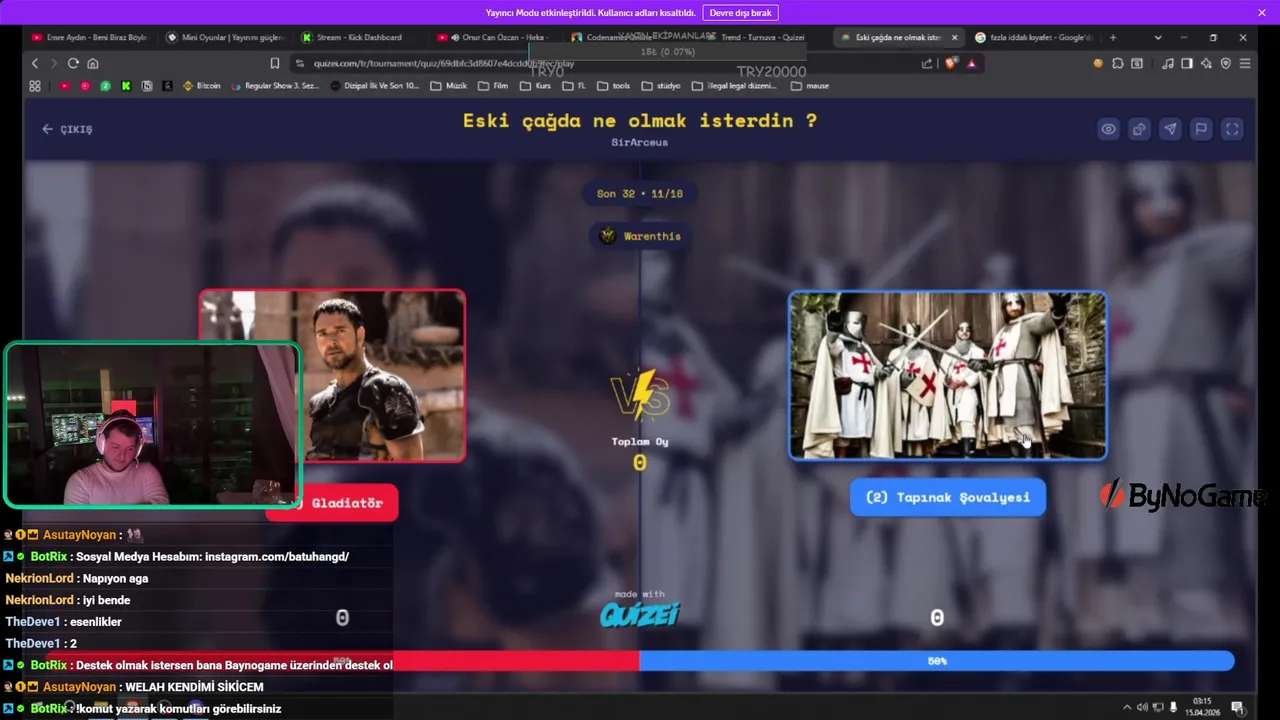Switch to Trend - Turnuva - Quizei tab
The width and height of the screenshot is (1280, 720).
click(762, 37)
